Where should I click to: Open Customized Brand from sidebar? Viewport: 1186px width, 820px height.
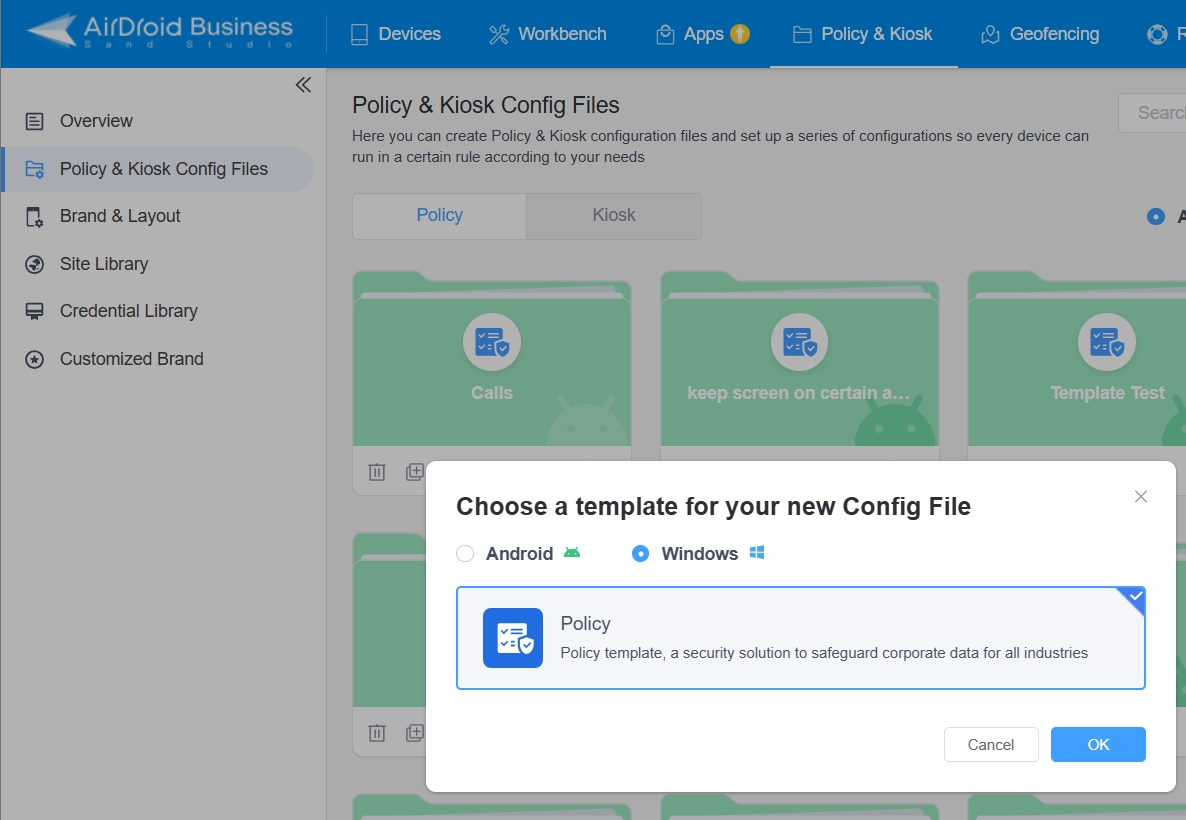point(131,359)
